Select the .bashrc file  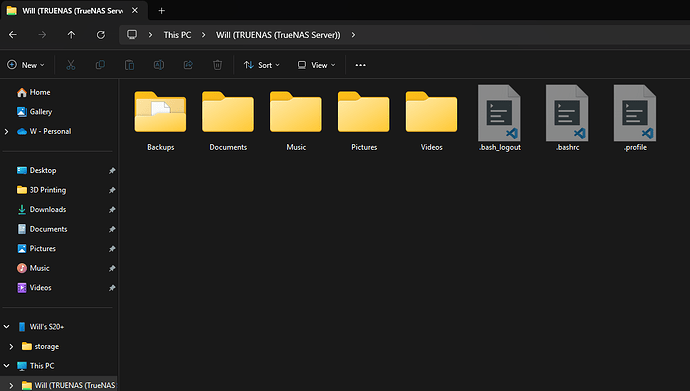[567, 119]
